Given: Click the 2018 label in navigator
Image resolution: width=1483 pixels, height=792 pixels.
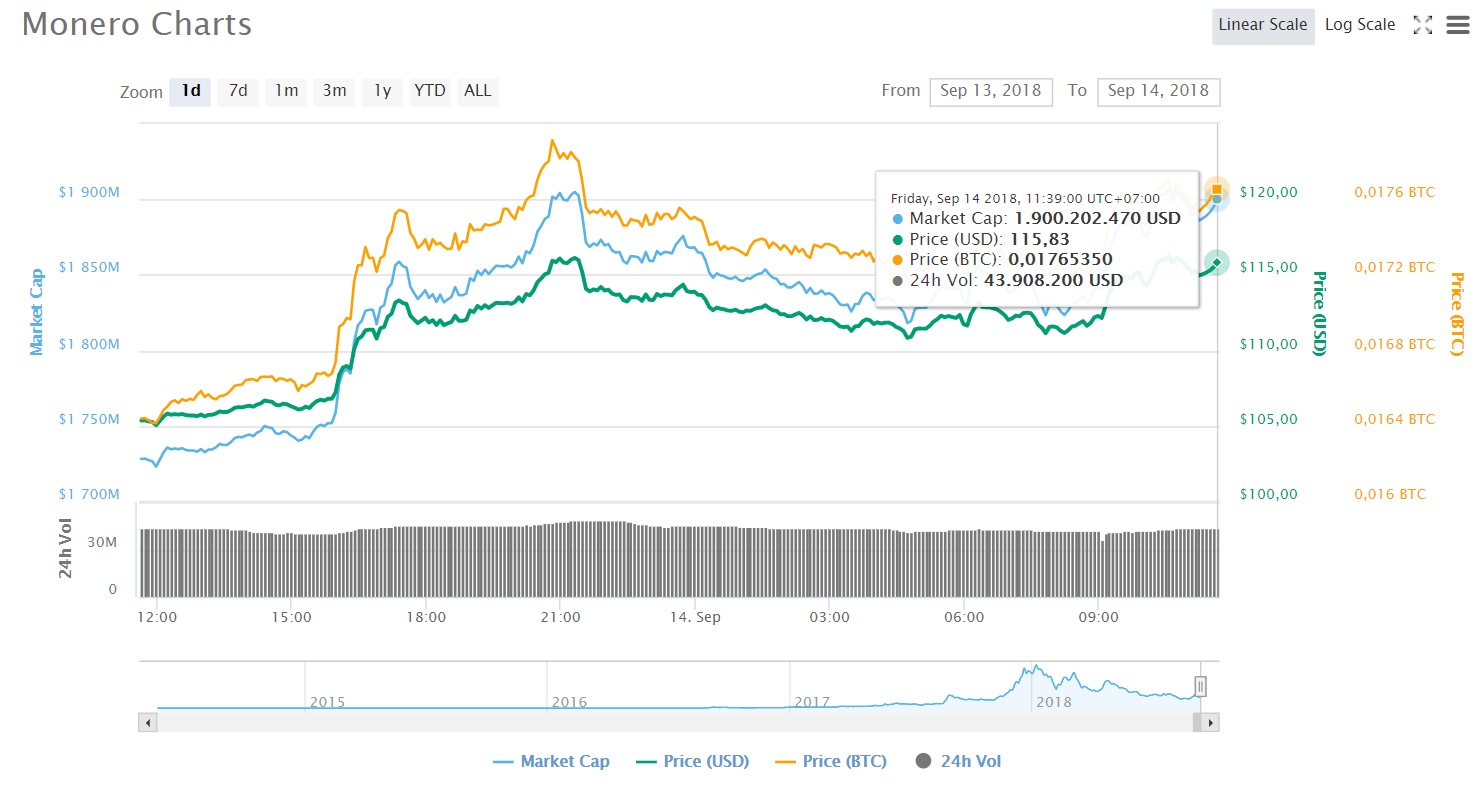Looking at the screenshot, I should (x=1054, y=702).
